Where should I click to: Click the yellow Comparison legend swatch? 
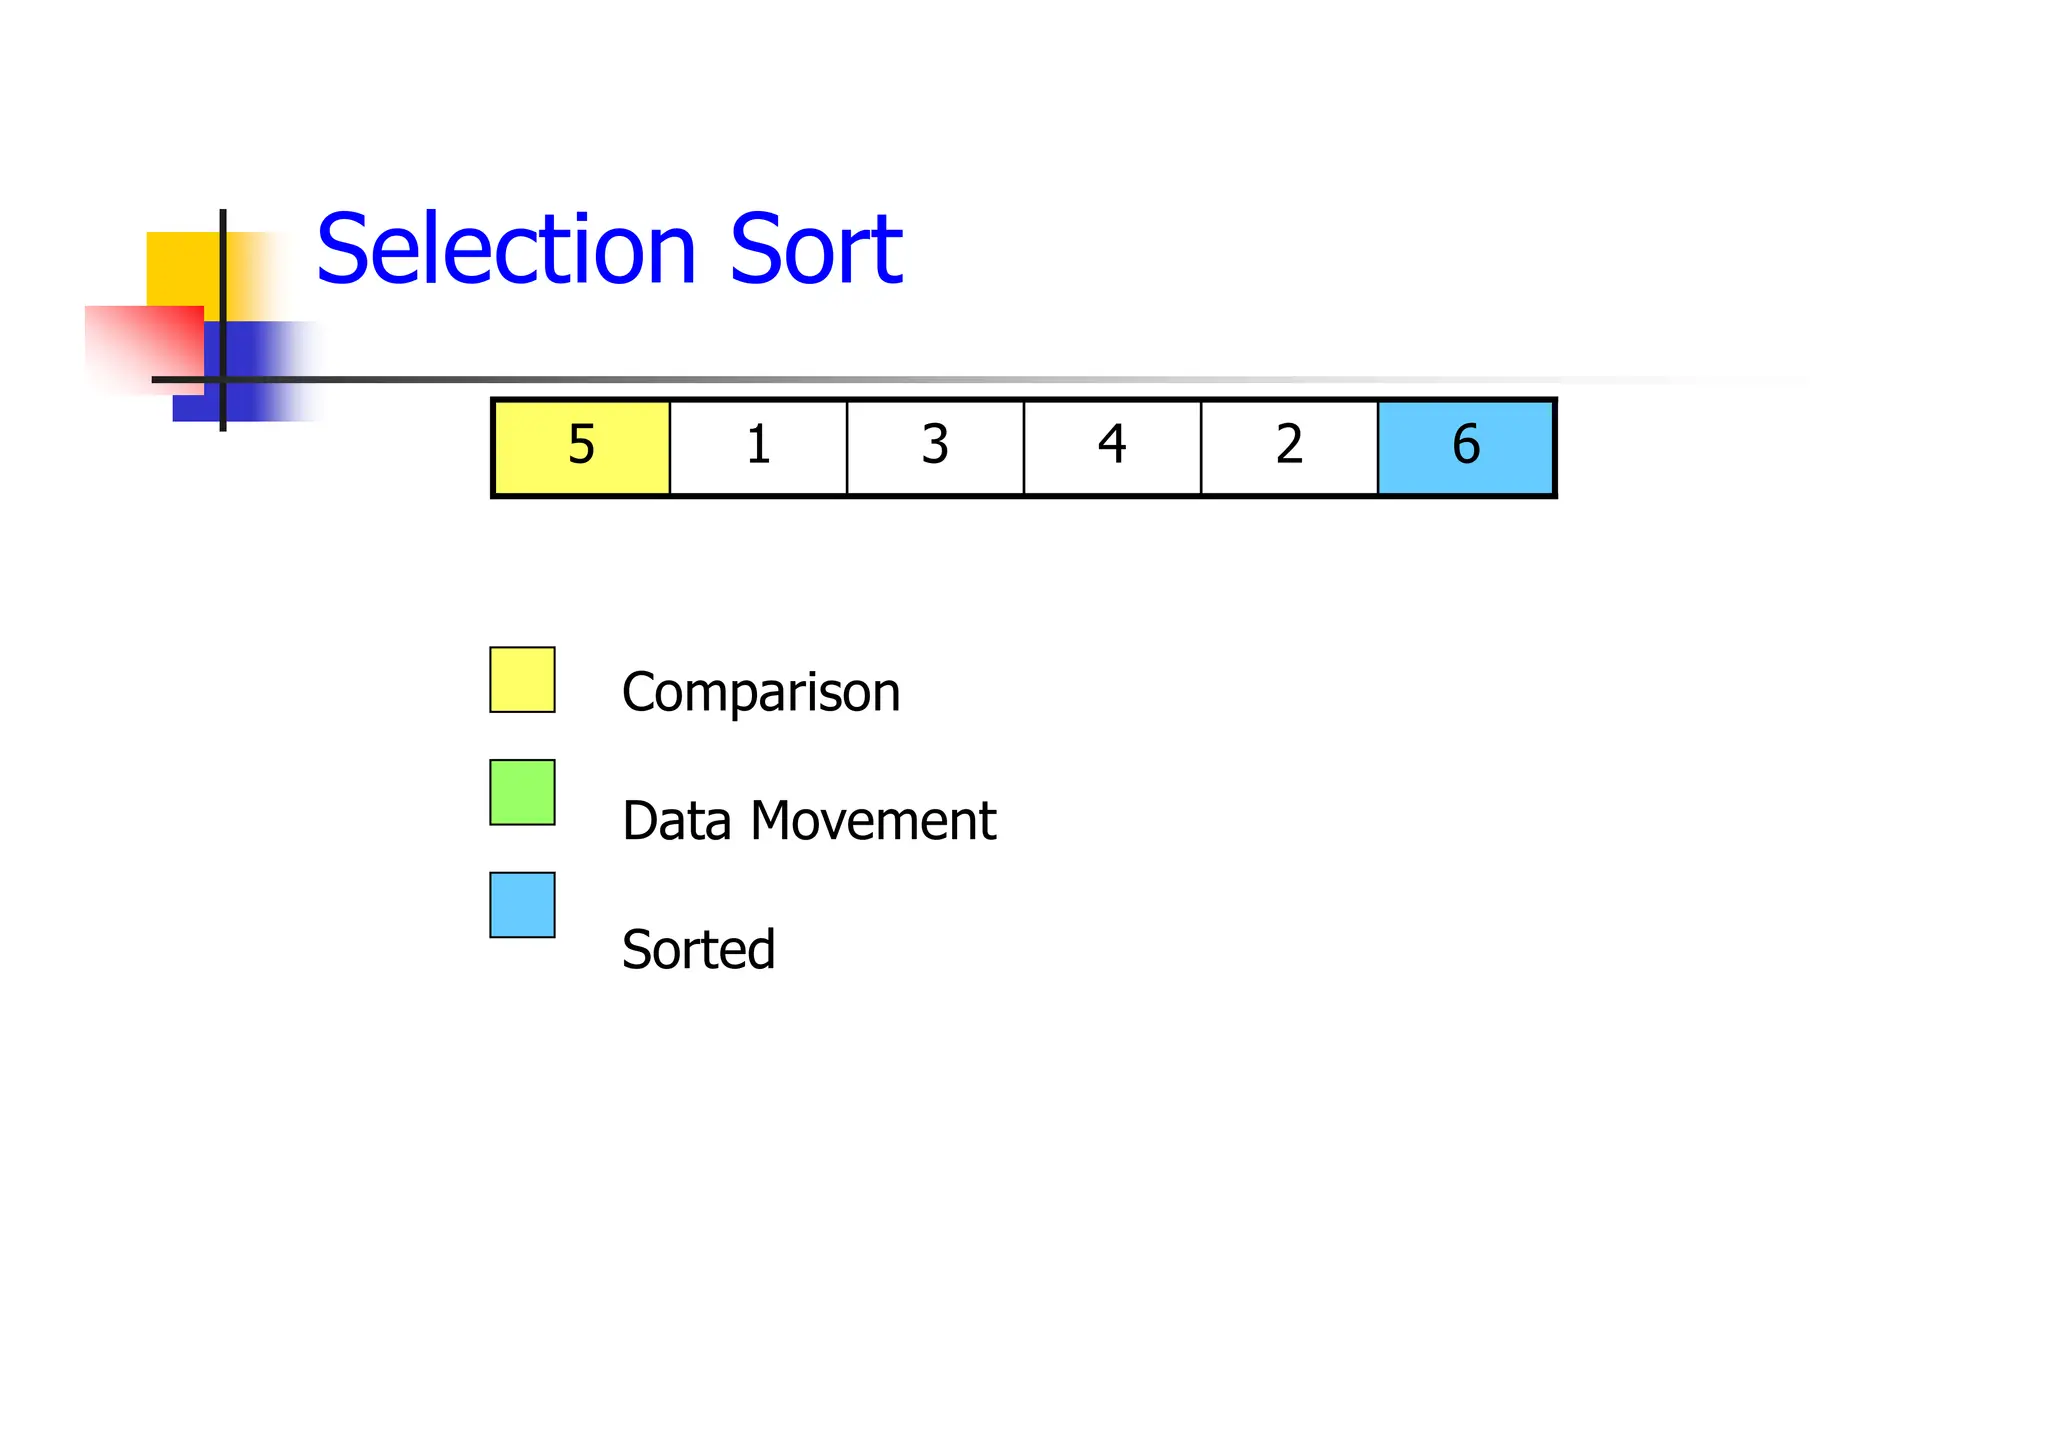[x=522, y=680]
